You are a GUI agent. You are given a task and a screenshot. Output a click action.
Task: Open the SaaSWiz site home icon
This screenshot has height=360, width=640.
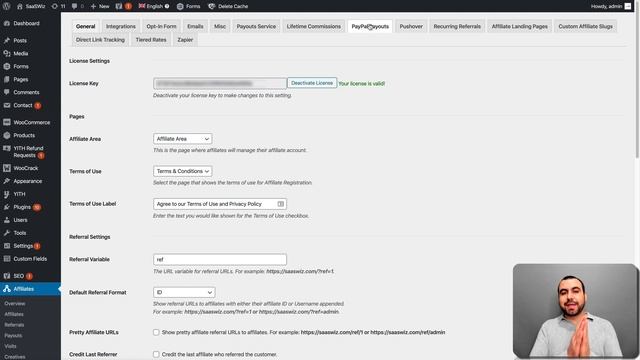(x=20, y=6)
